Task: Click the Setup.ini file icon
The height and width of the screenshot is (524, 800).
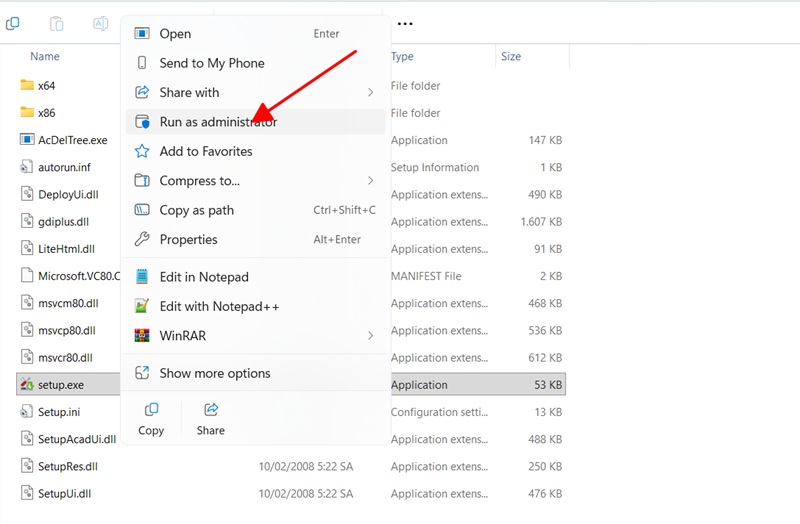Action: tap(27, 411)
